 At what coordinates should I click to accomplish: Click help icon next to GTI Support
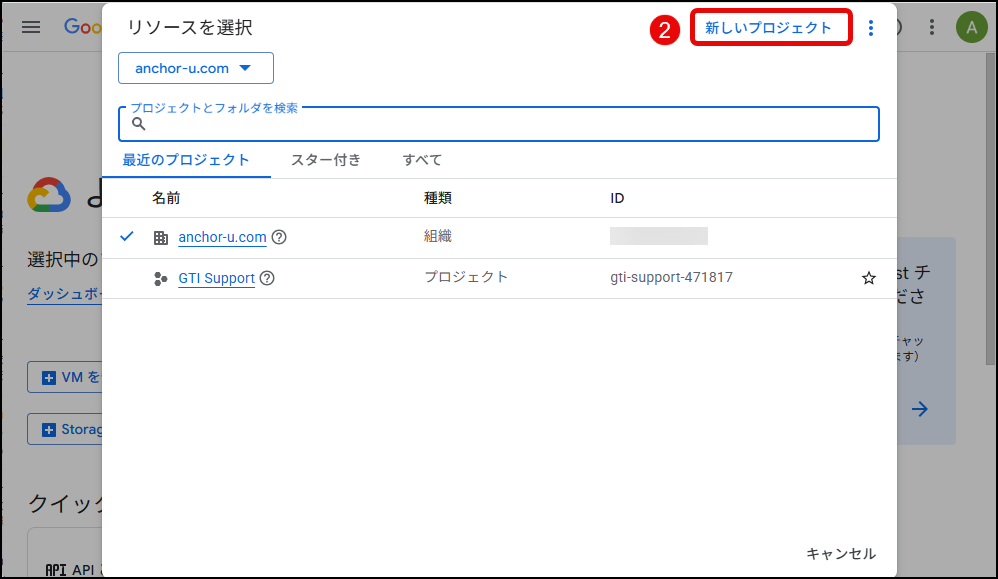tap(267, 278)
